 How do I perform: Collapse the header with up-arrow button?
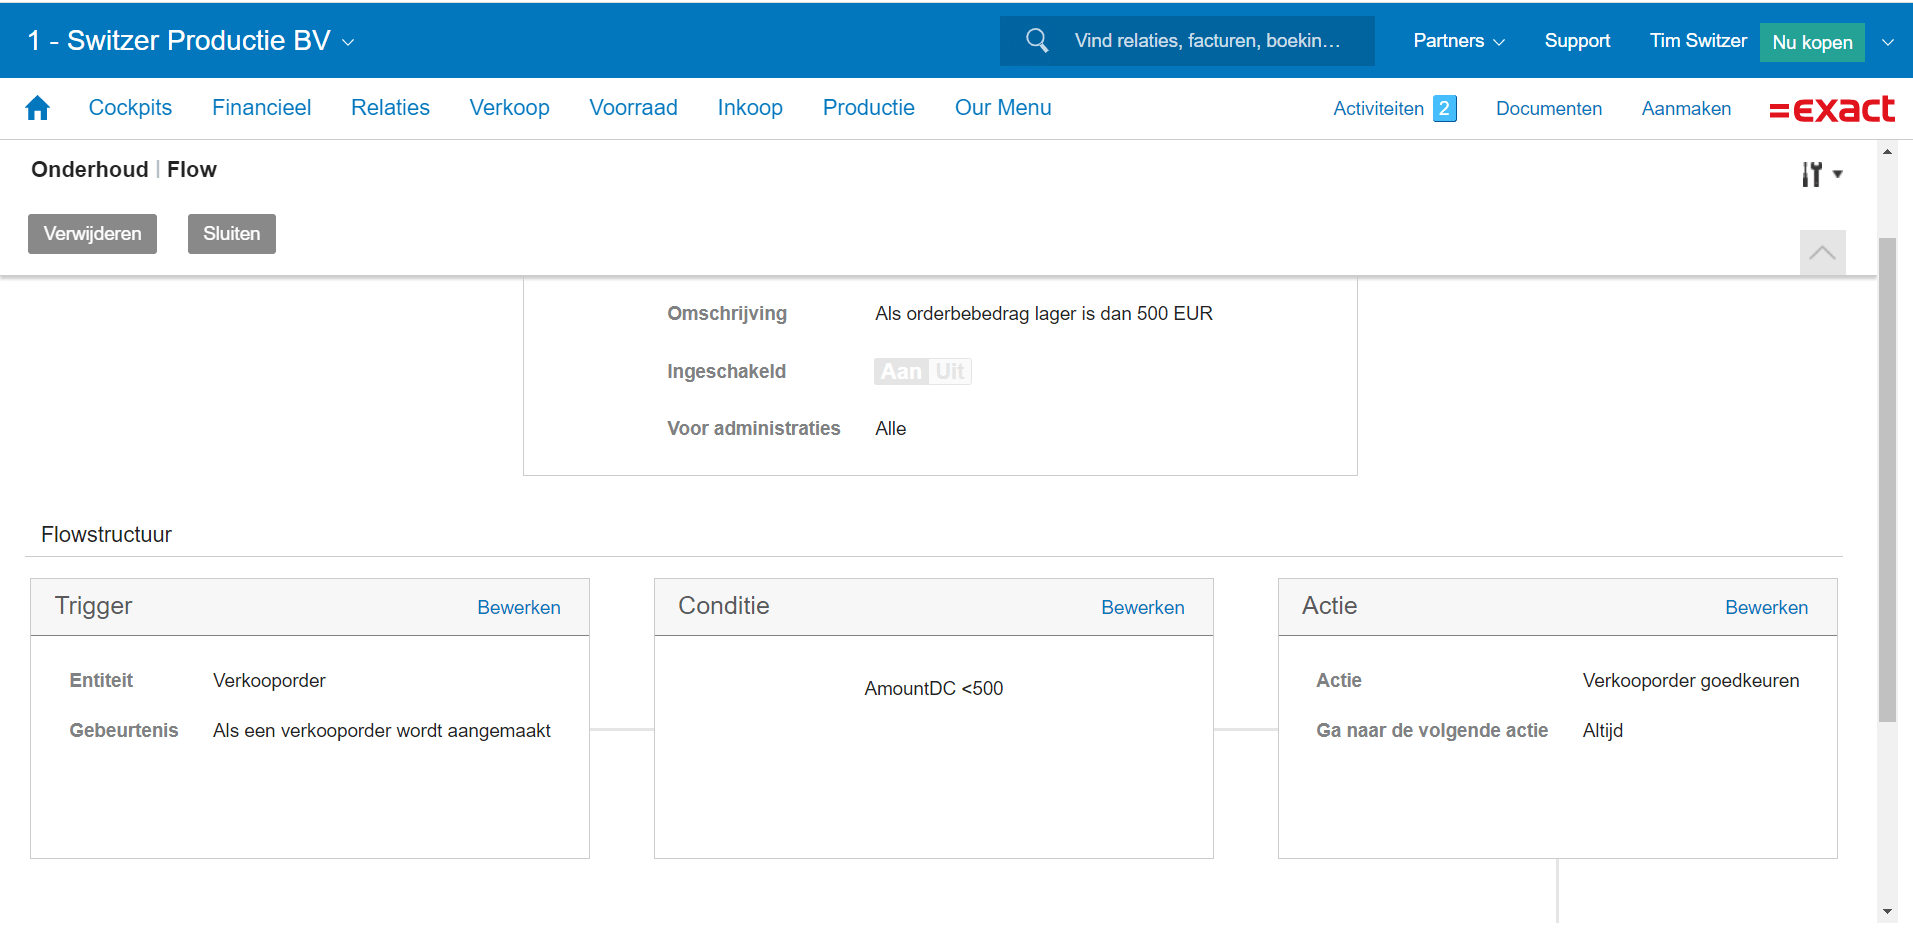coord(1822,253)
